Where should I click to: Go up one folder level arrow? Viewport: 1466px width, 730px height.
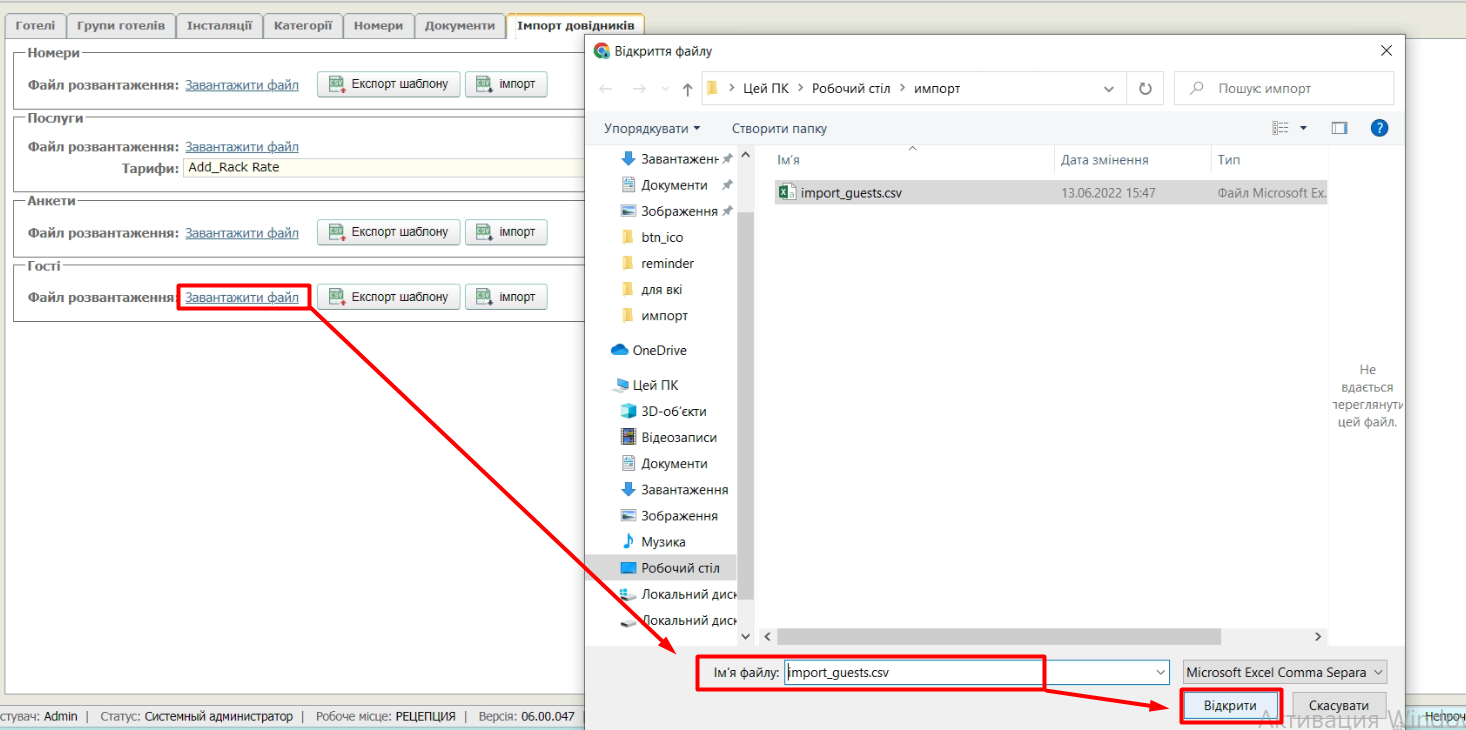(687, 89)
